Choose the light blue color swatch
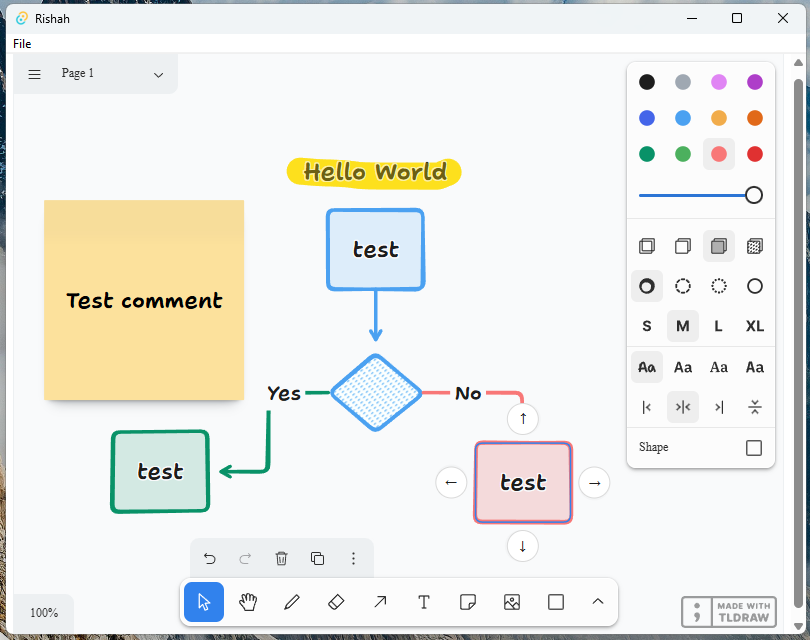 683,118
